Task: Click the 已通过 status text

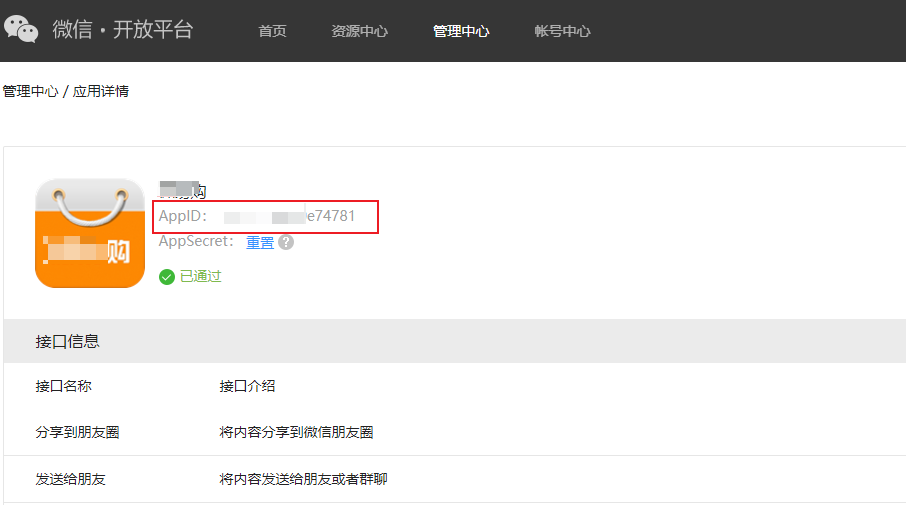Action: 200,276
